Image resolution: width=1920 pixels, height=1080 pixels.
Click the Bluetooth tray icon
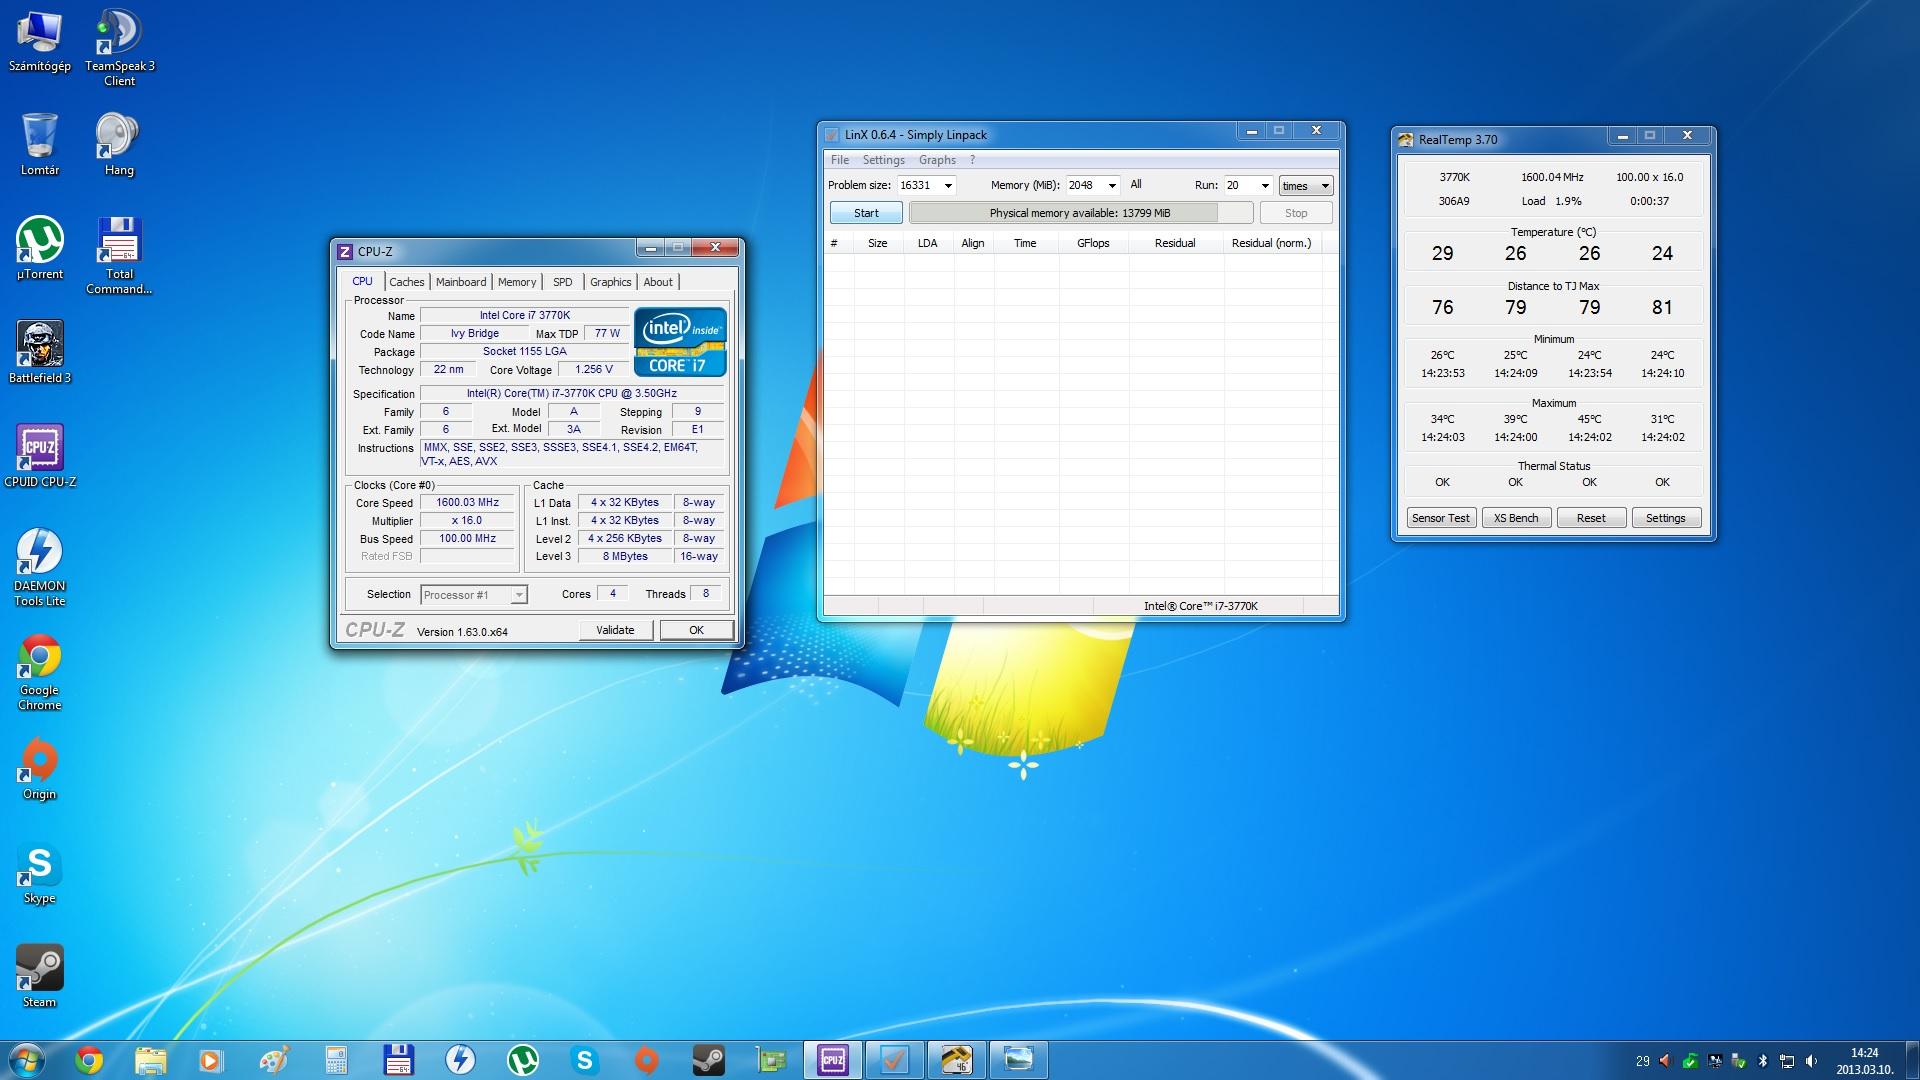pyautogui.click(x=1763, y=1061)
